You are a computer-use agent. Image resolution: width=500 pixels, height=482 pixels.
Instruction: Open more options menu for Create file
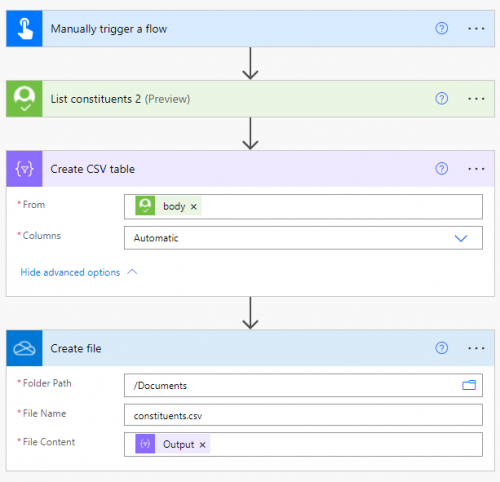pos(476,348)
